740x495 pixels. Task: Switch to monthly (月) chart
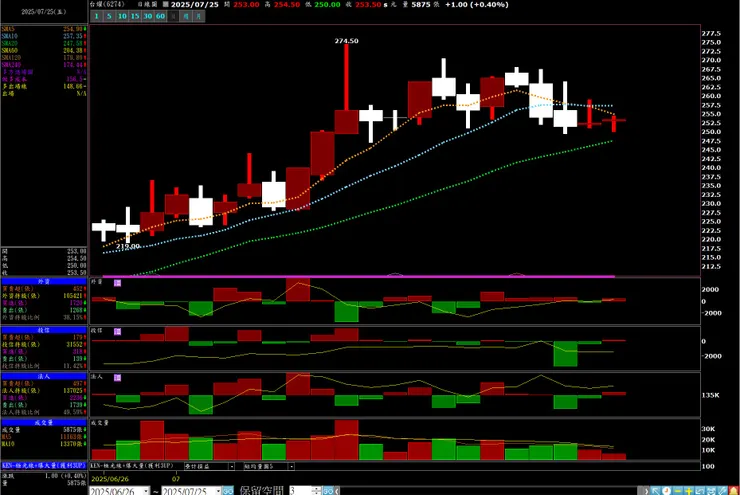(x=199, y=16)
